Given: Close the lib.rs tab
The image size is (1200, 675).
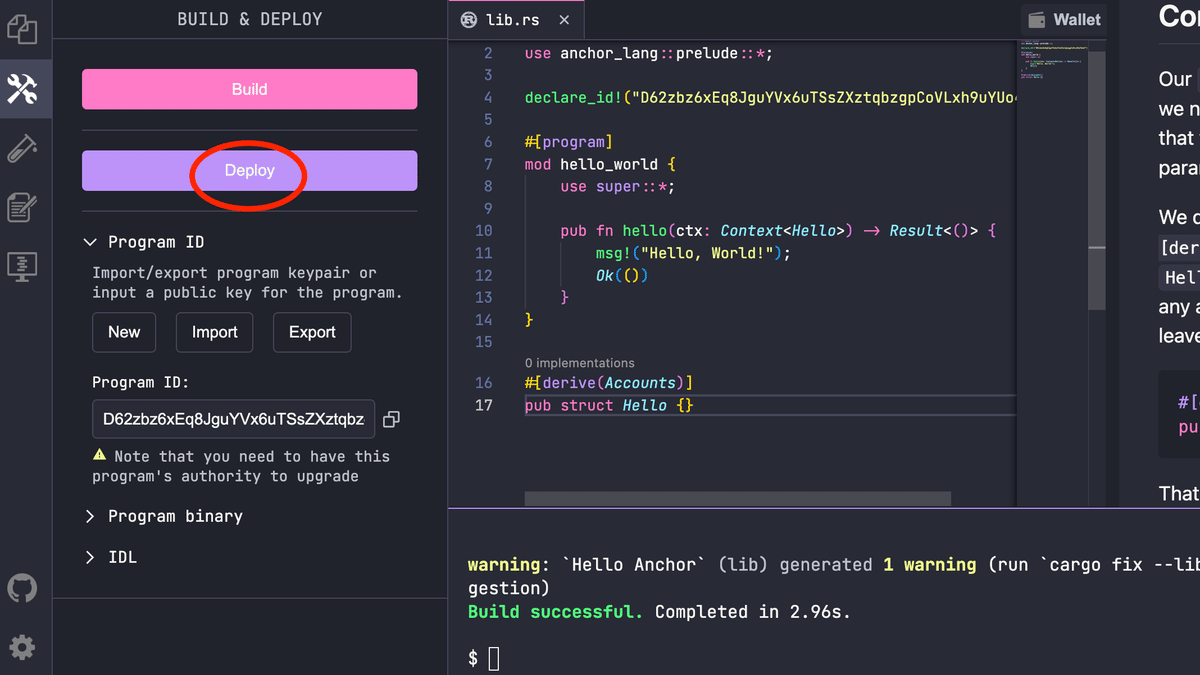Looking at the screenshot, I should (x=564, y=19).
